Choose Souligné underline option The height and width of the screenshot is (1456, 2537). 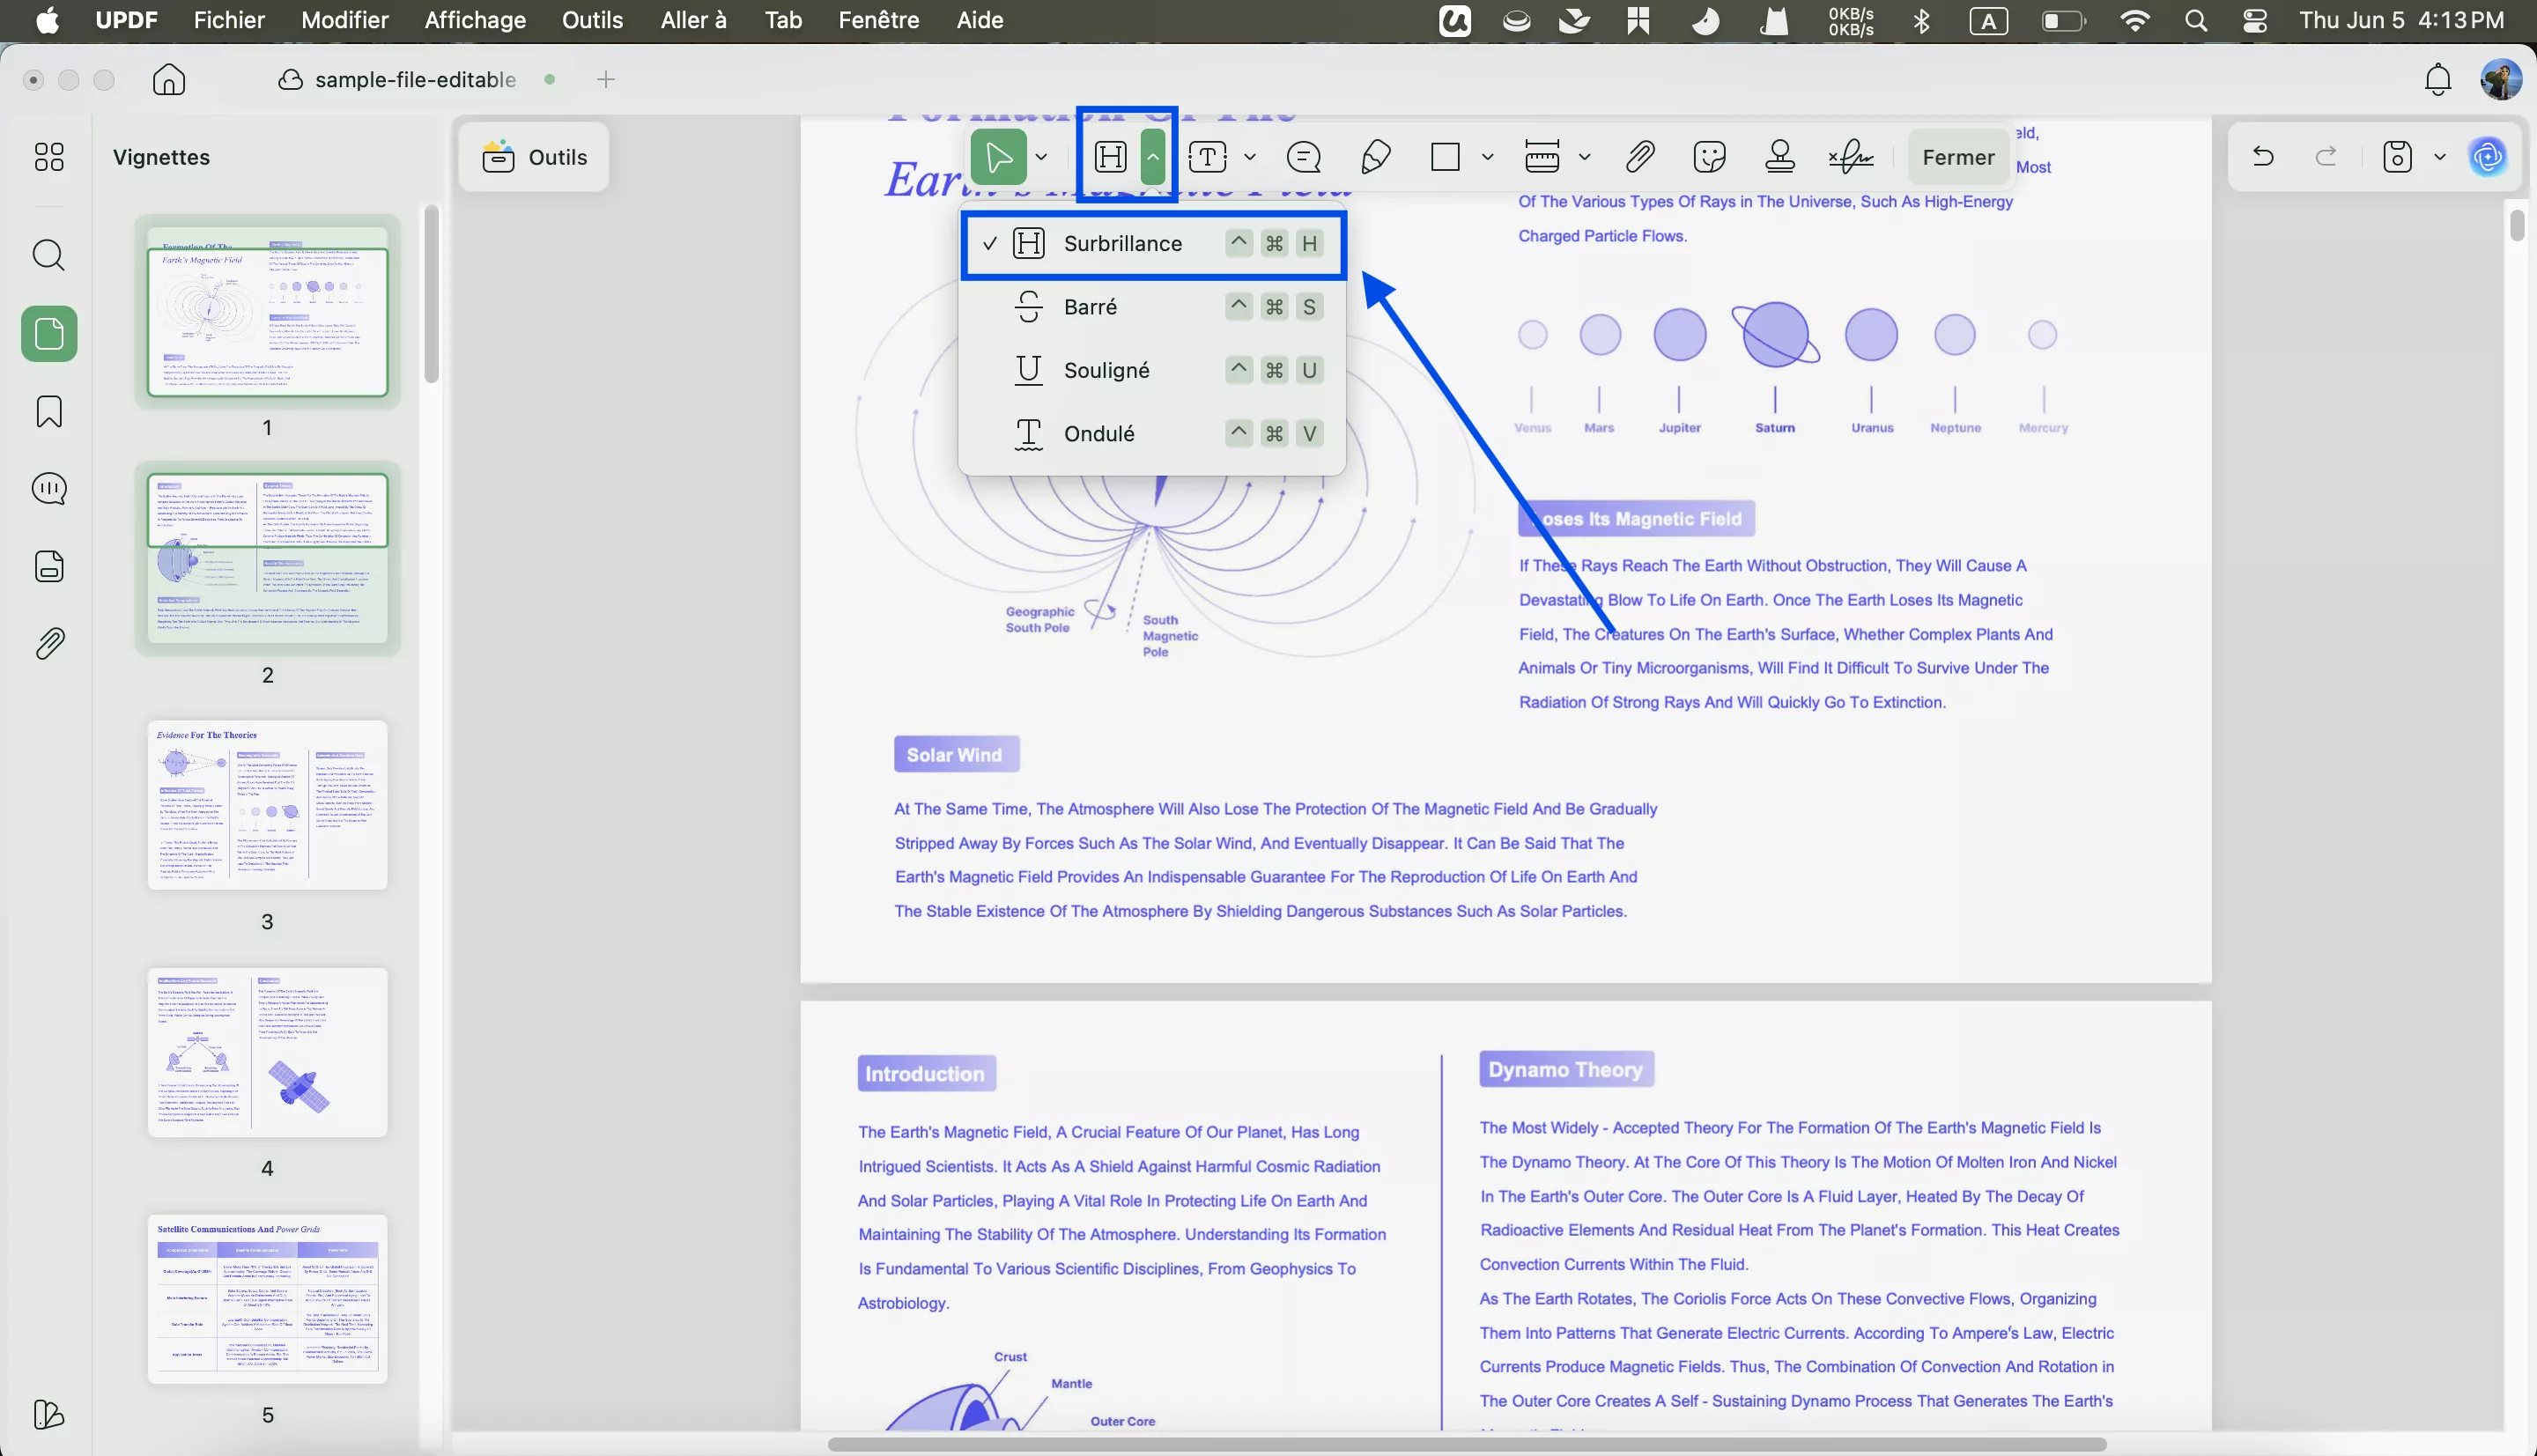tap(1153, 370)
